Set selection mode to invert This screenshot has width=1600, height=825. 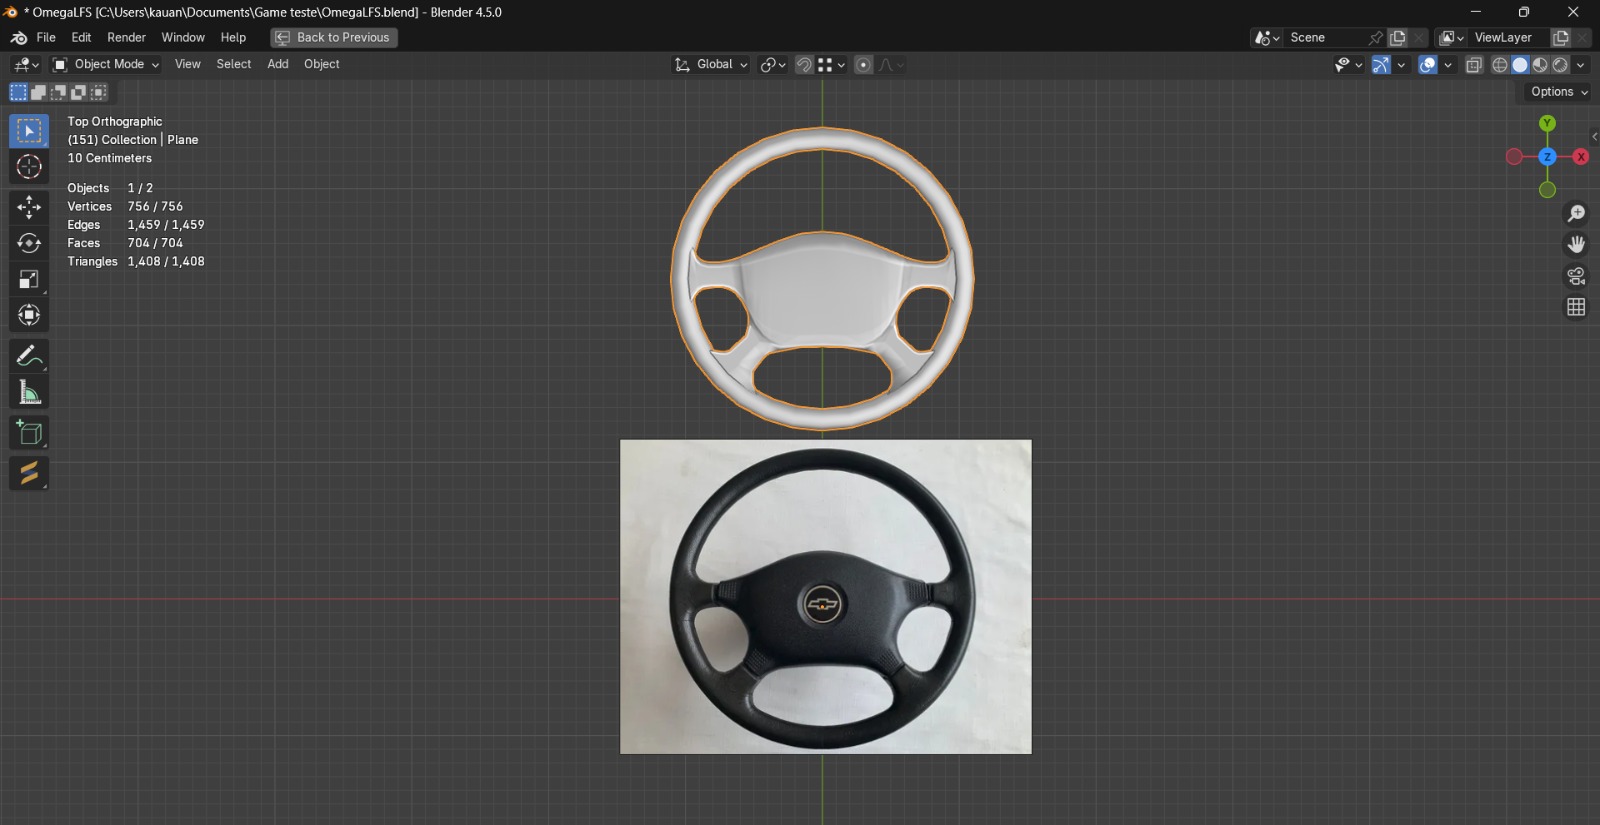coord(79,92)
